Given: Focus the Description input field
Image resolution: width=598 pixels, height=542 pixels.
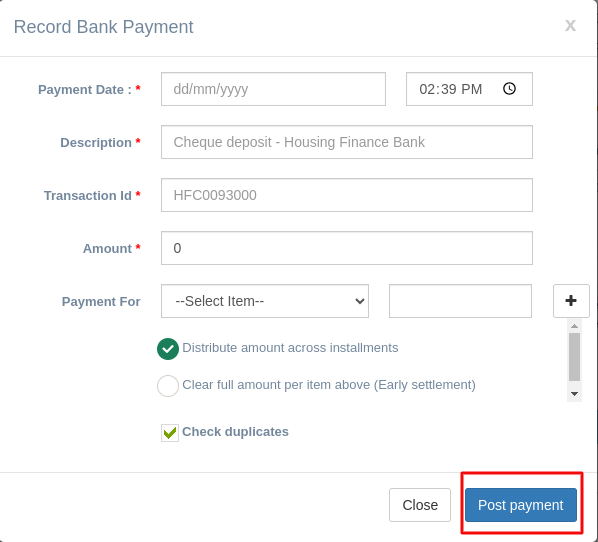Looking at the screenshot, I should [347, 142].
